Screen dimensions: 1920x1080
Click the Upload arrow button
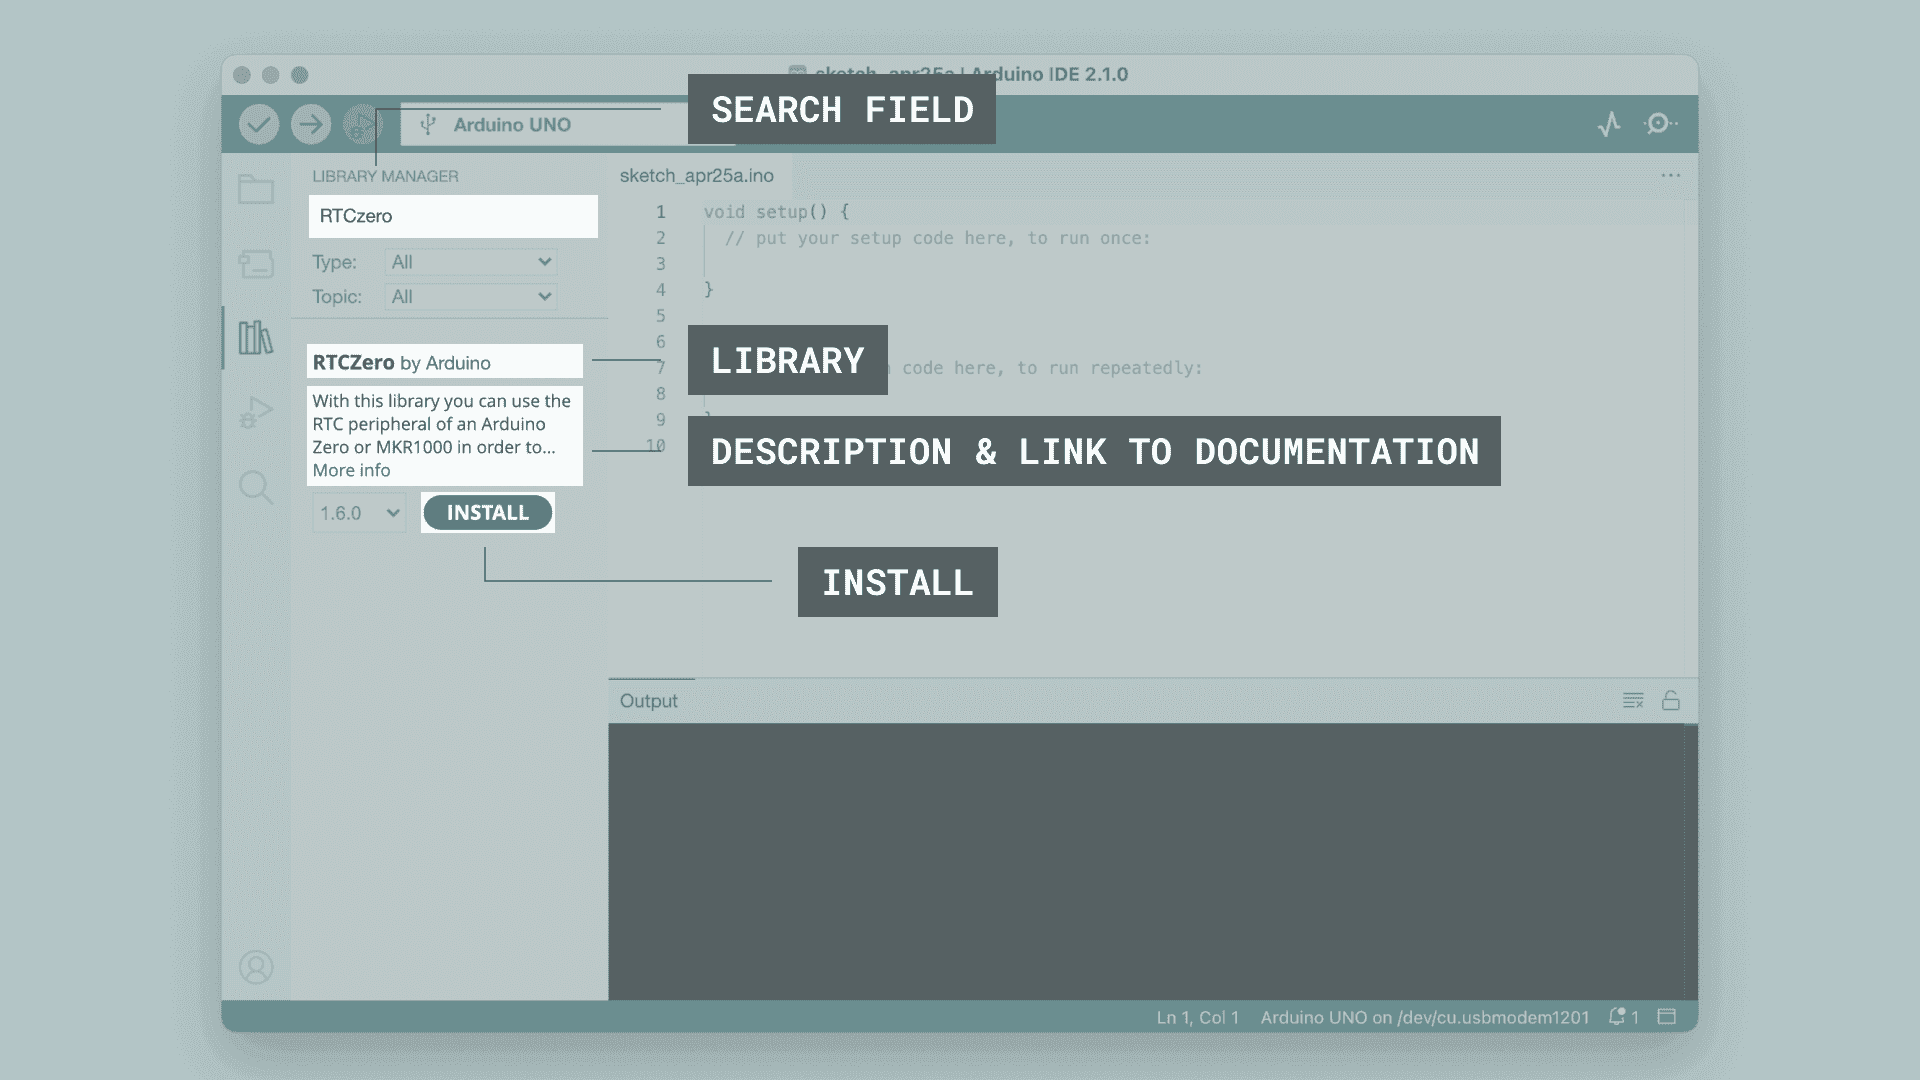[x=311, y=124]
